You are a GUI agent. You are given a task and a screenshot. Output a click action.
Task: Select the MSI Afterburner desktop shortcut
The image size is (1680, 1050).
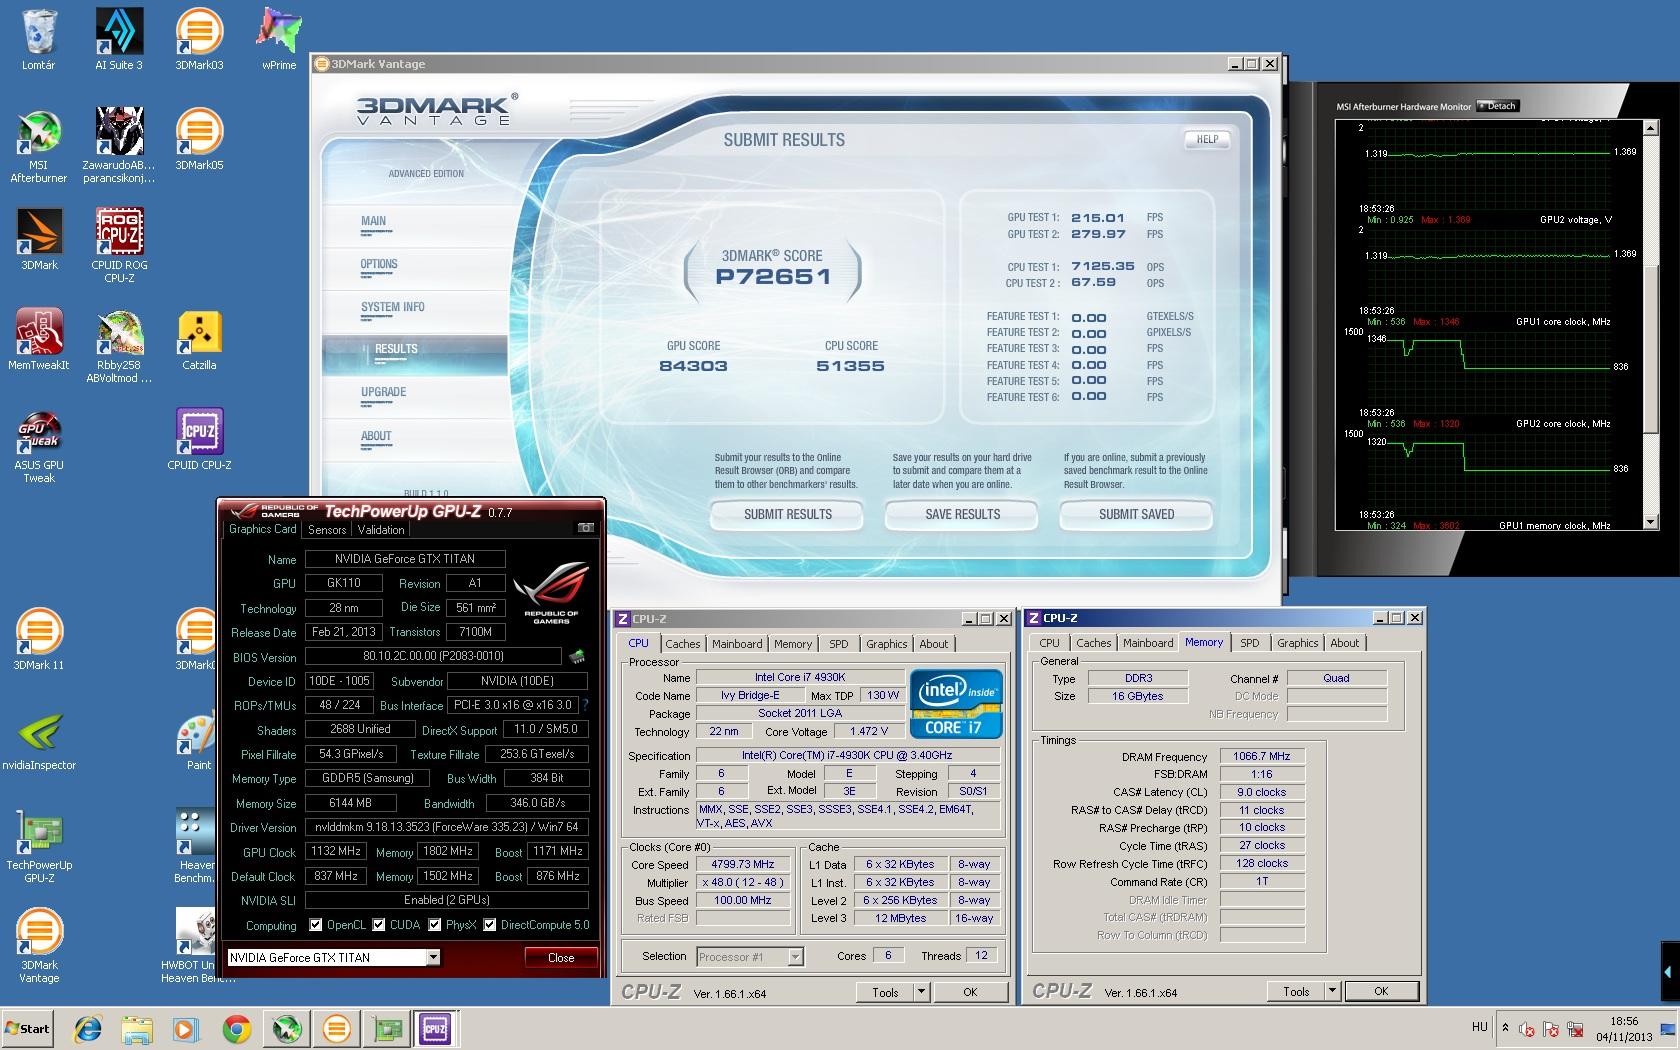[38, 146]
